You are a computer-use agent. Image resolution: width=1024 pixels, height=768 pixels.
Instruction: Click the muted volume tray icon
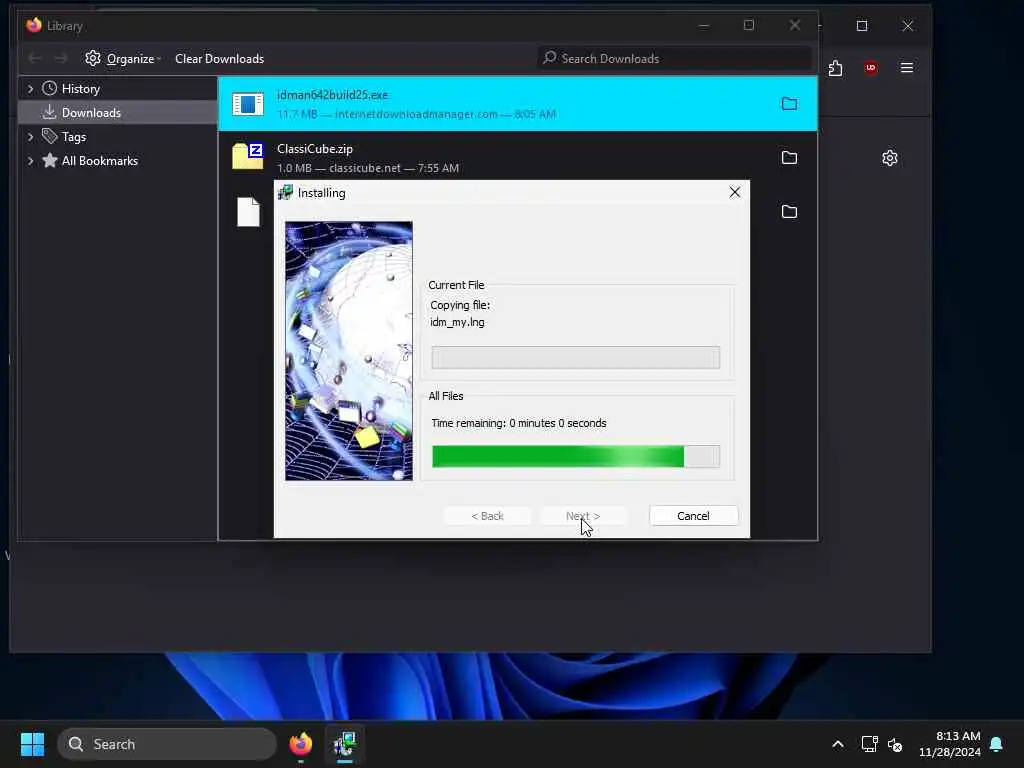pos(895,744)
